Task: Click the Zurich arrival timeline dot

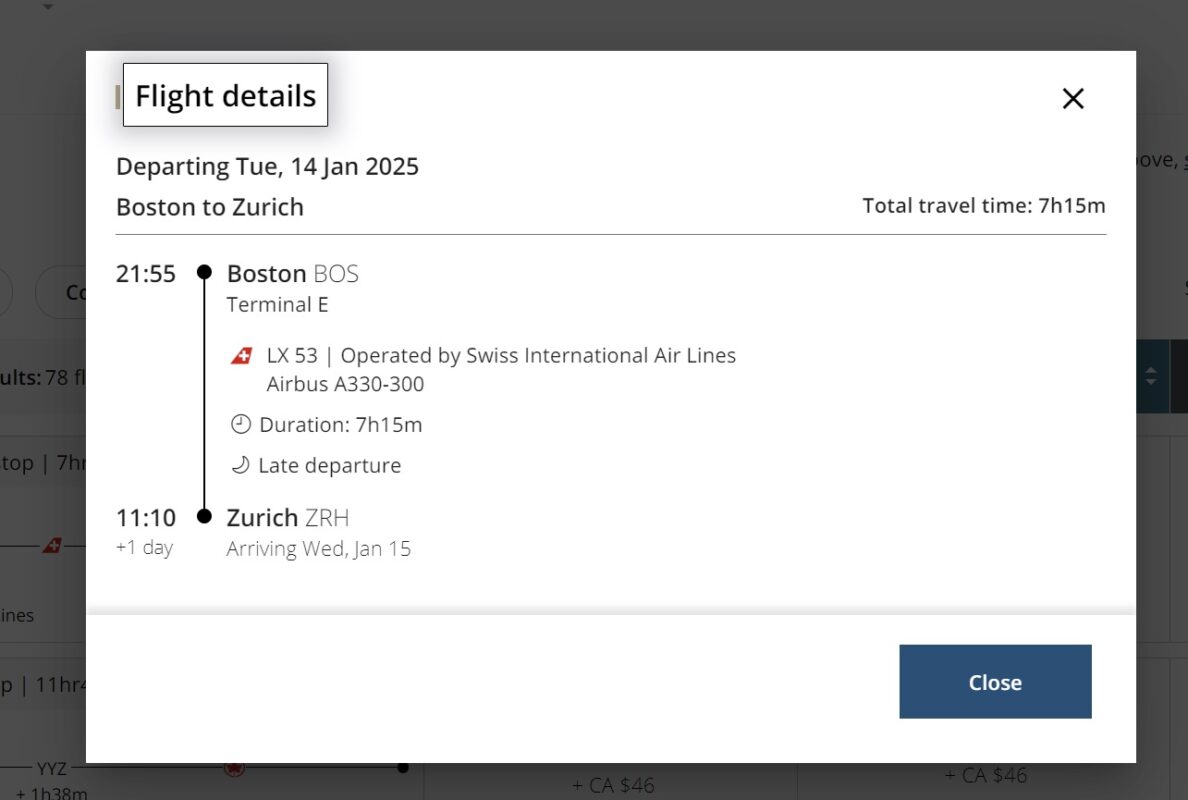Action: 205,516
